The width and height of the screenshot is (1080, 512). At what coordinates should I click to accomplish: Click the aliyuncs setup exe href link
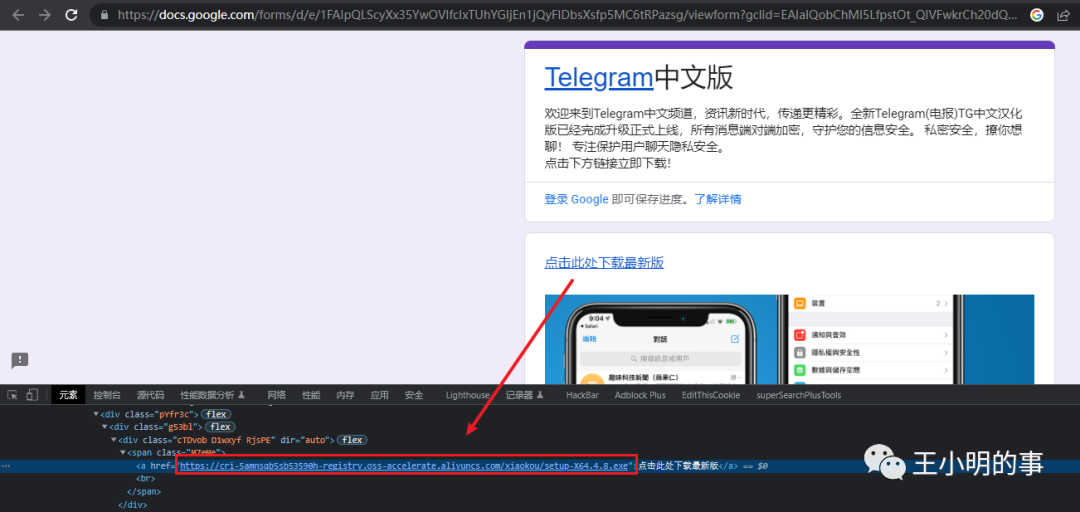[405, 467]
